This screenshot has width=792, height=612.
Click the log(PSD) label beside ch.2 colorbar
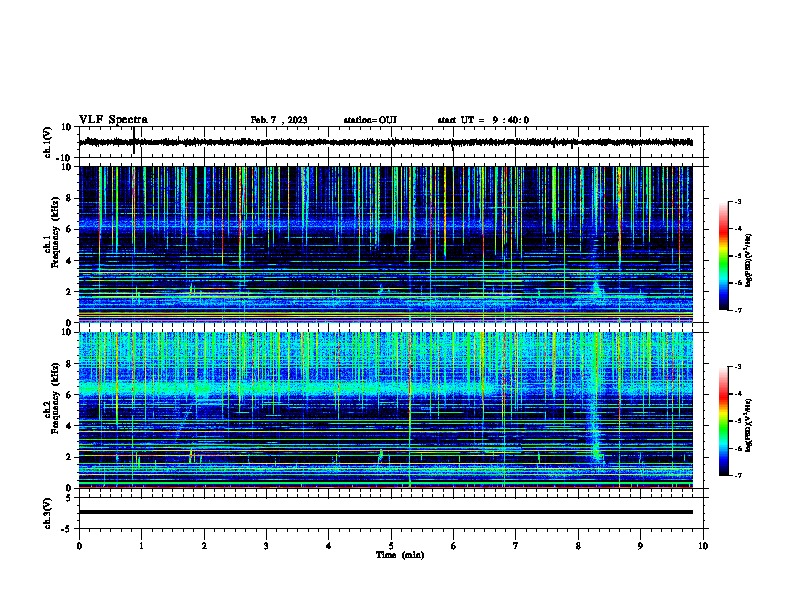(x=748, y=425)
